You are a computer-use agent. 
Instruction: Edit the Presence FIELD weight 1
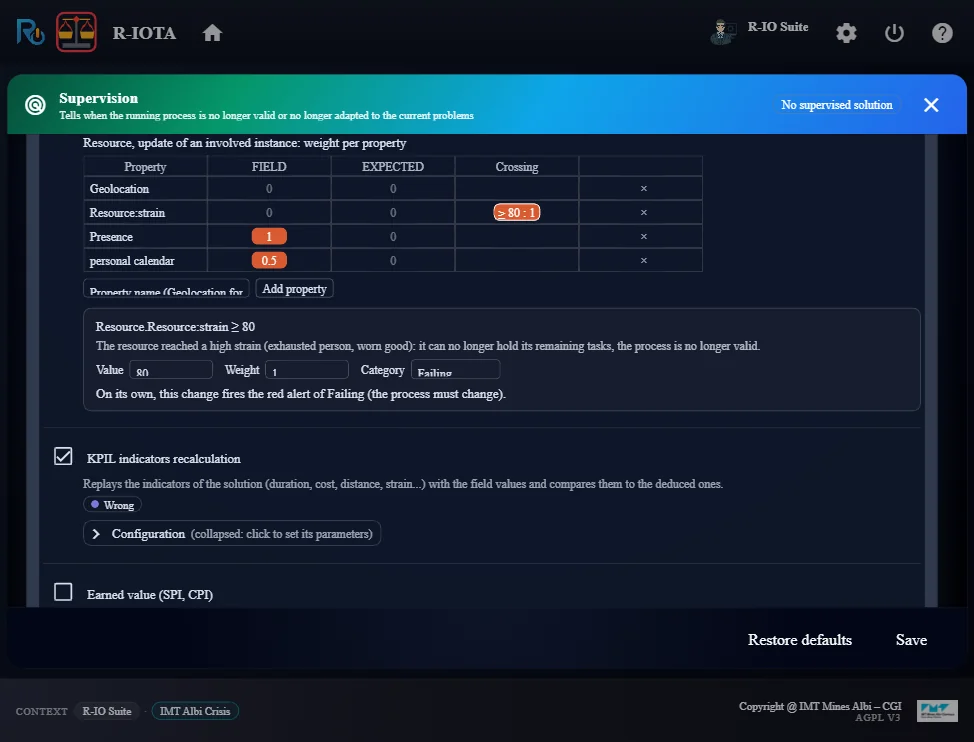tap(269, 237)
